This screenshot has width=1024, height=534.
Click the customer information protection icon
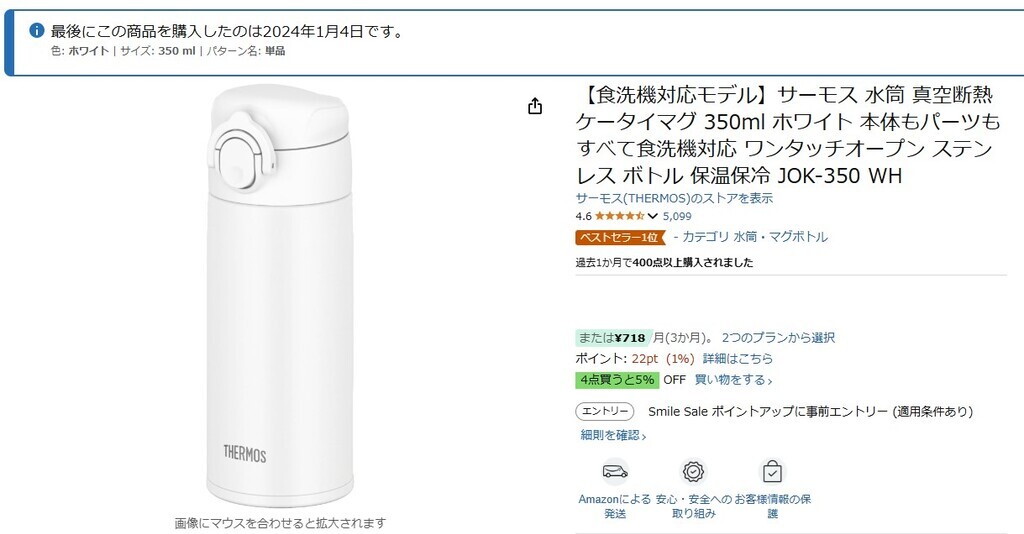click(772, 472)
